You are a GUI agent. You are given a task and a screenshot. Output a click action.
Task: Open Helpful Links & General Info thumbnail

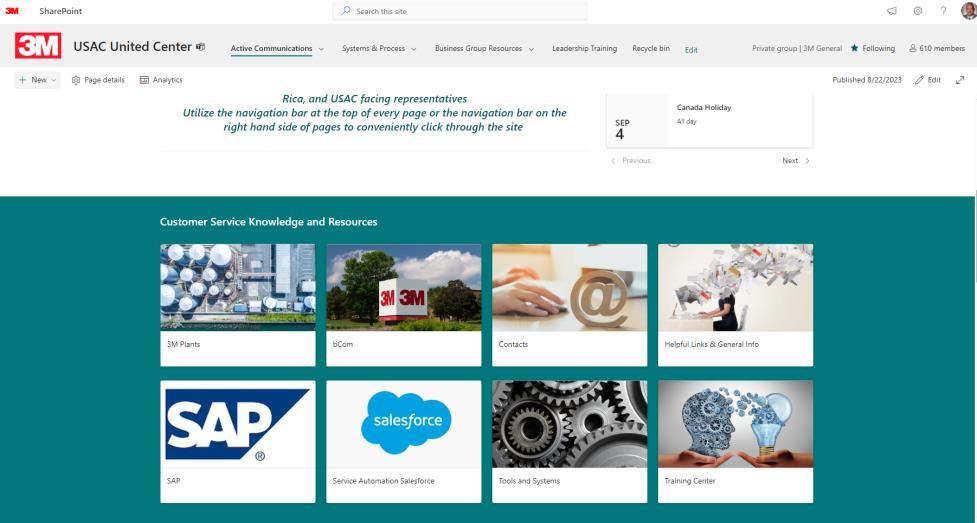[735, 287]
